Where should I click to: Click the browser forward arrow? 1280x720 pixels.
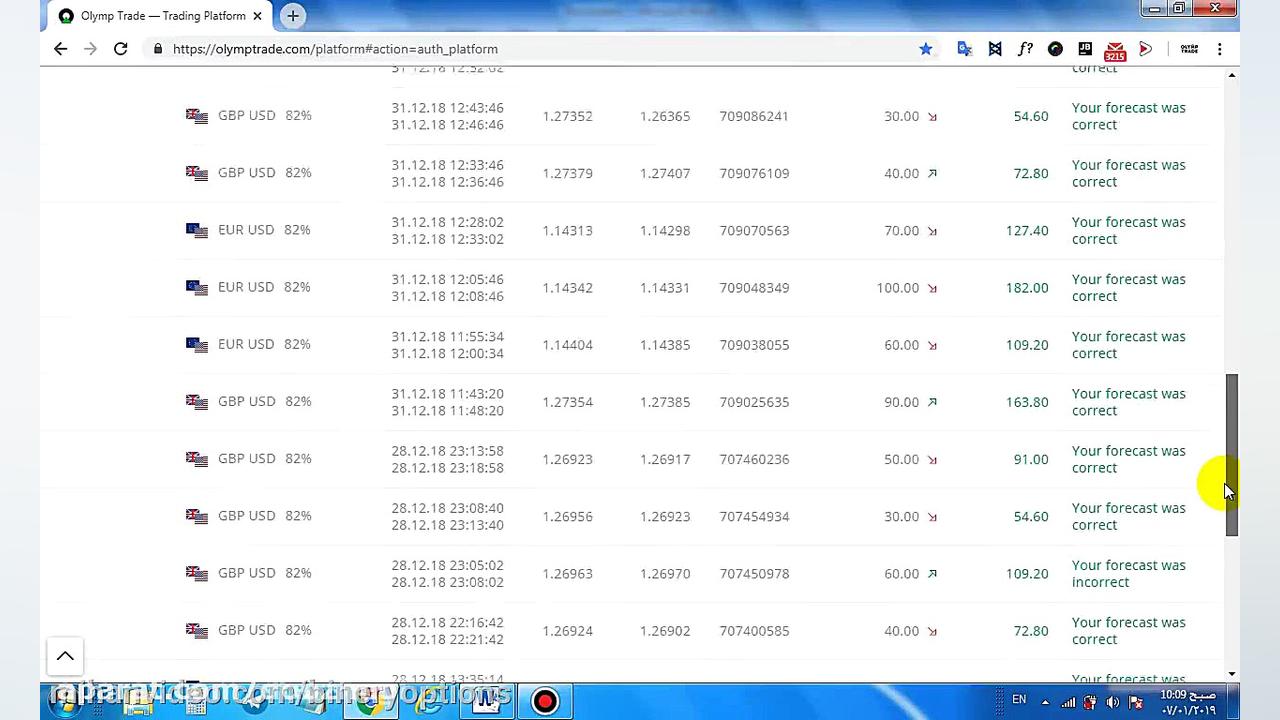tap(90, 49)
